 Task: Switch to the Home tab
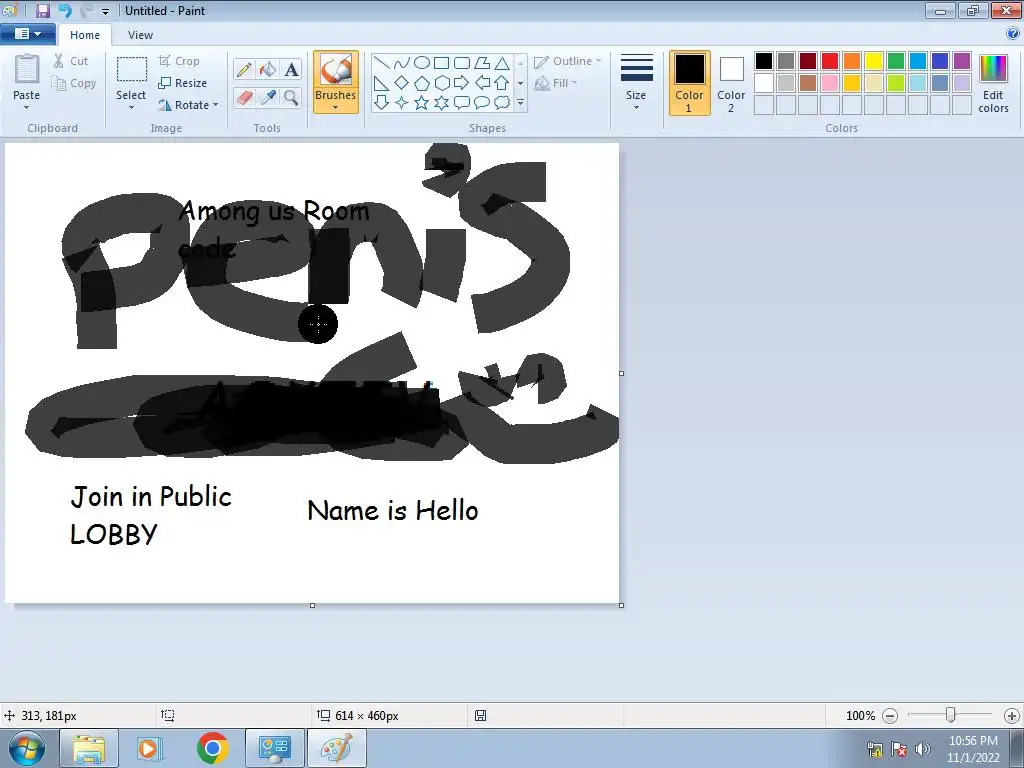[85, 35]
